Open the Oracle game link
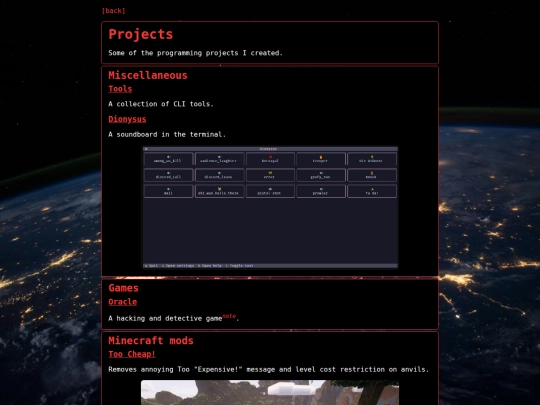The width and height of the screenshot is (540, 405). (x=123, y=302)
